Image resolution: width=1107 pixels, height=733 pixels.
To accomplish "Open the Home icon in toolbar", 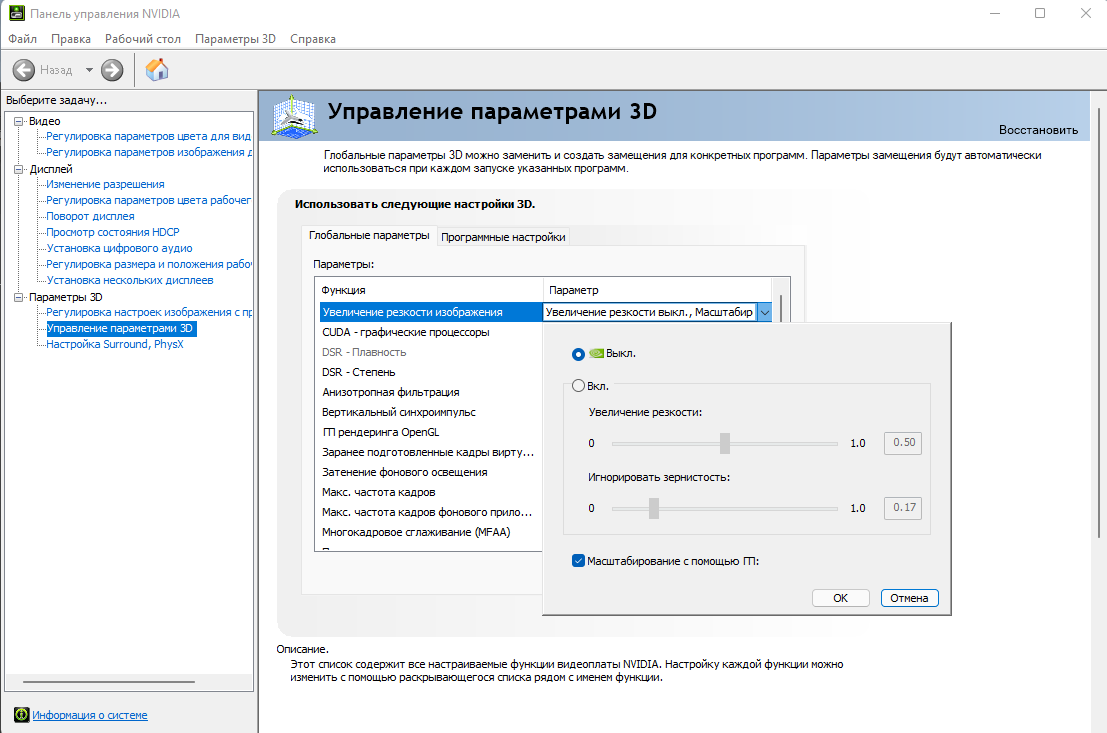I will 157,70.
